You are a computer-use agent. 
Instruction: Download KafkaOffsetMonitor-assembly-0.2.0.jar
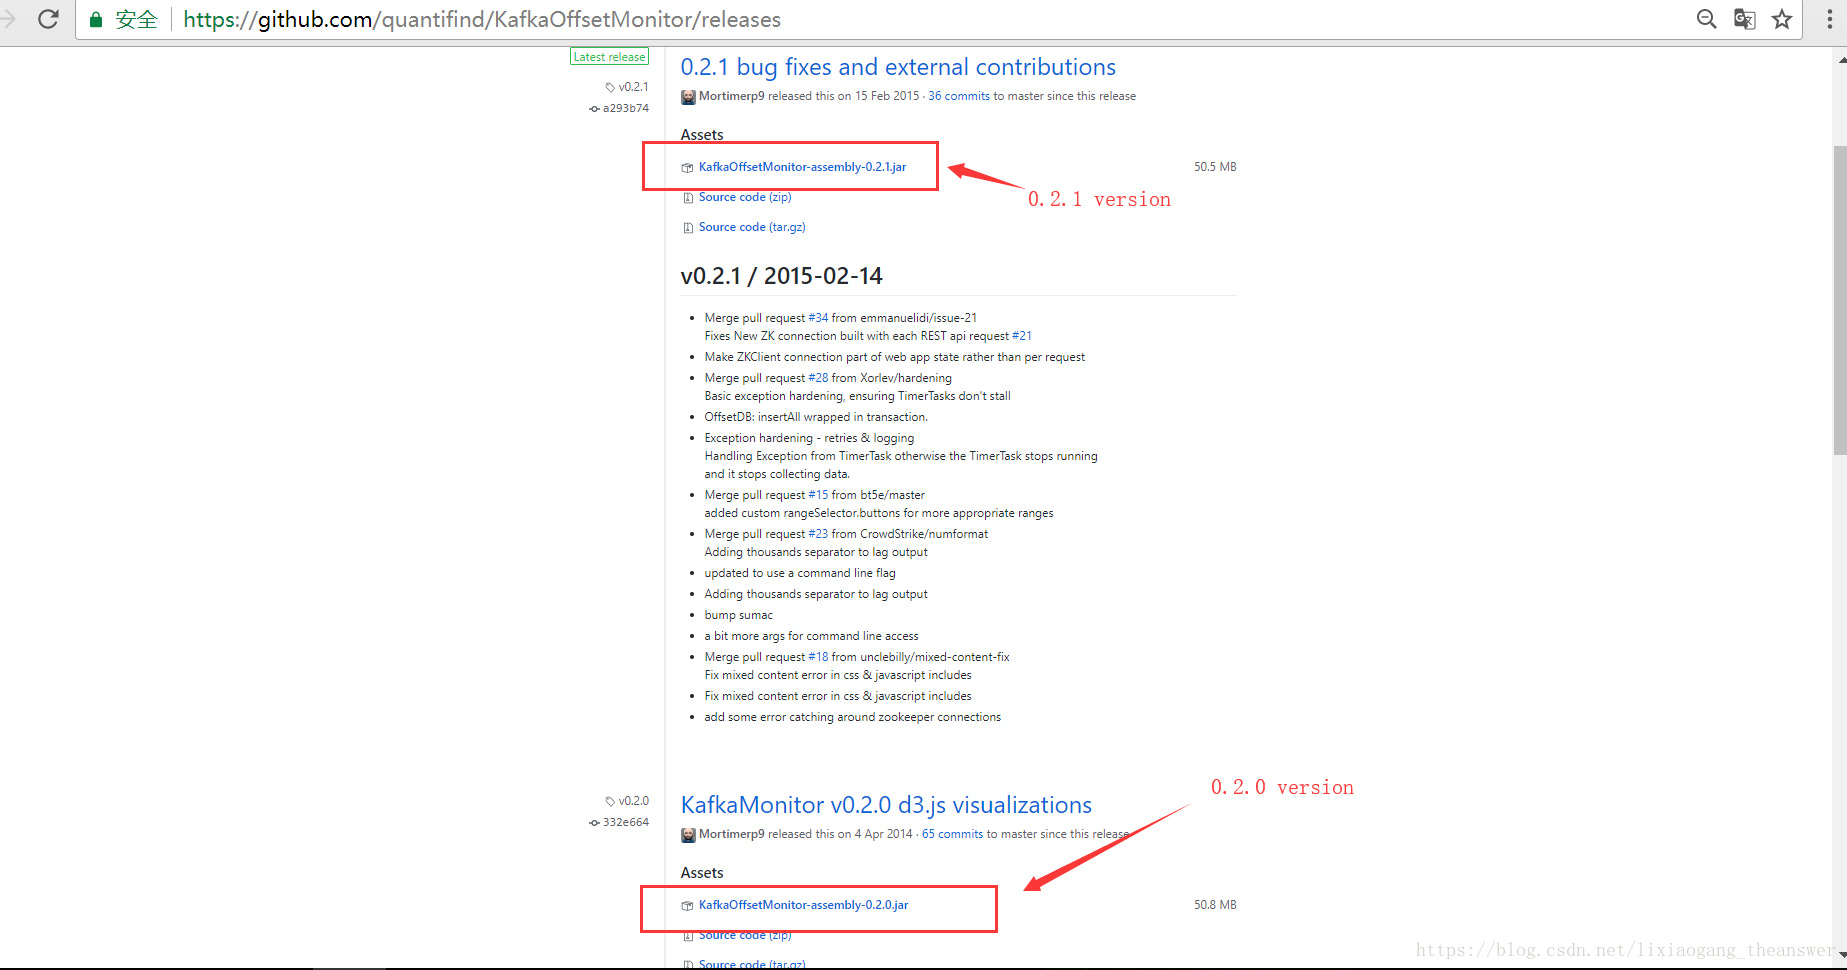(803, 905)
